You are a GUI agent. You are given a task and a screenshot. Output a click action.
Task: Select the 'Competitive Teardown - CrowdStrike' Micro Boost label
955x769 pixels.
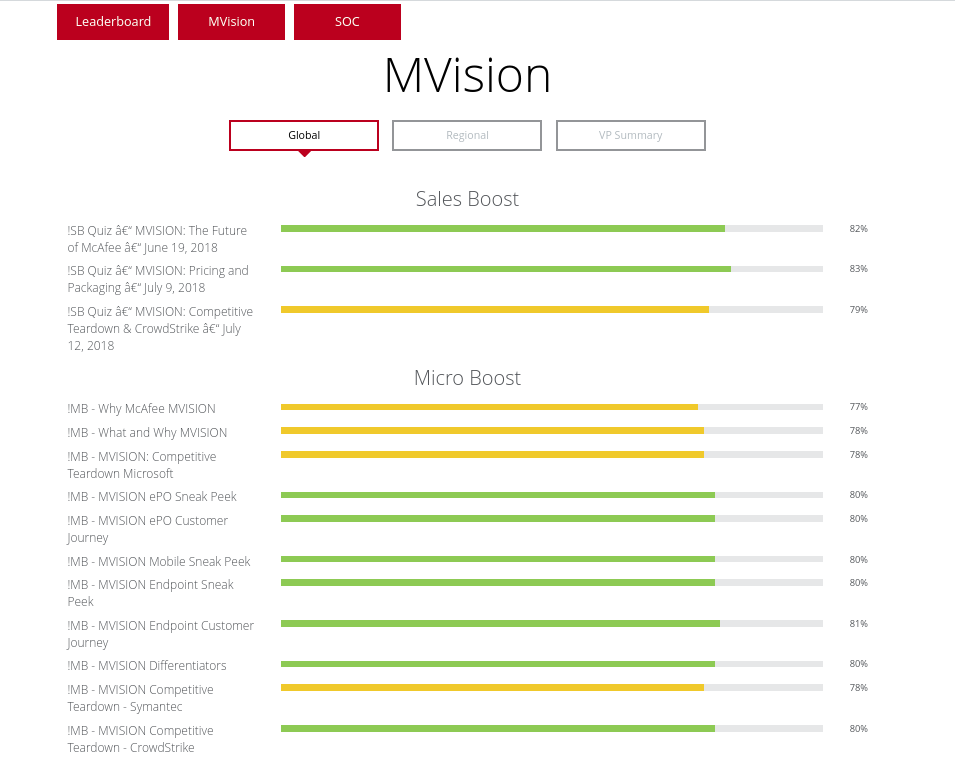point(140,739)
